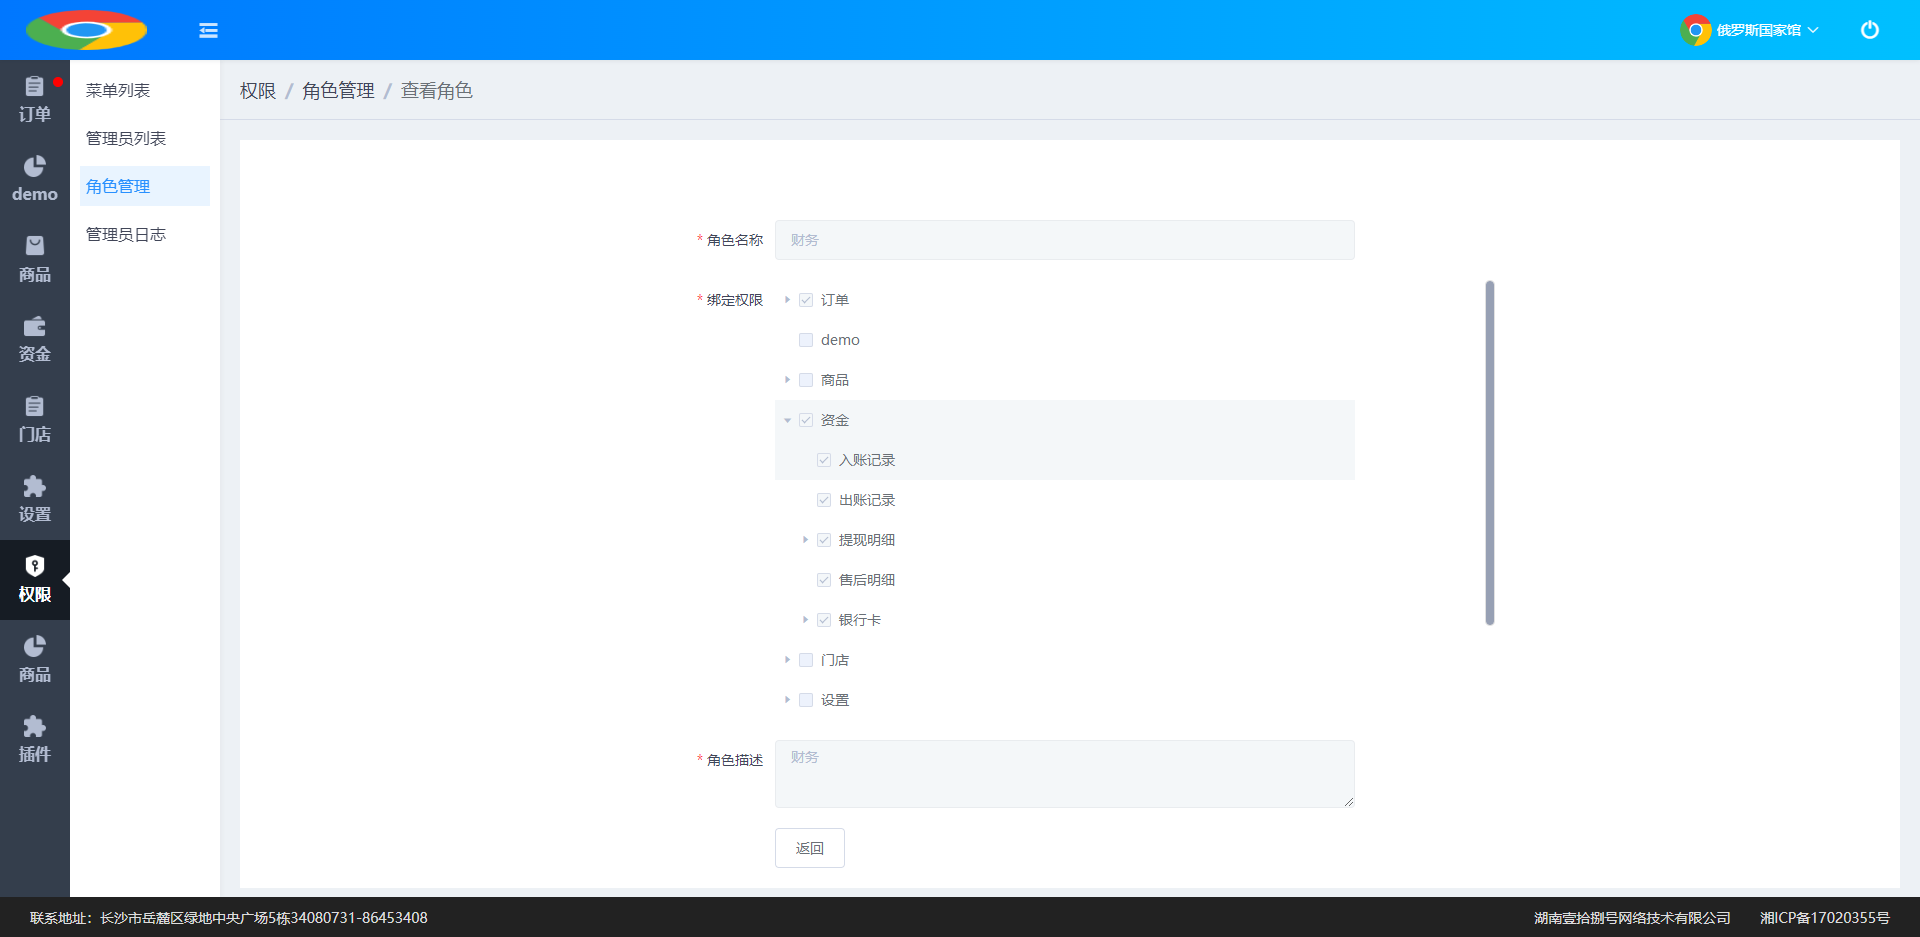Toggle the 出账记录 checkbox
The image size is (1920, 937).
coord(824,500)
